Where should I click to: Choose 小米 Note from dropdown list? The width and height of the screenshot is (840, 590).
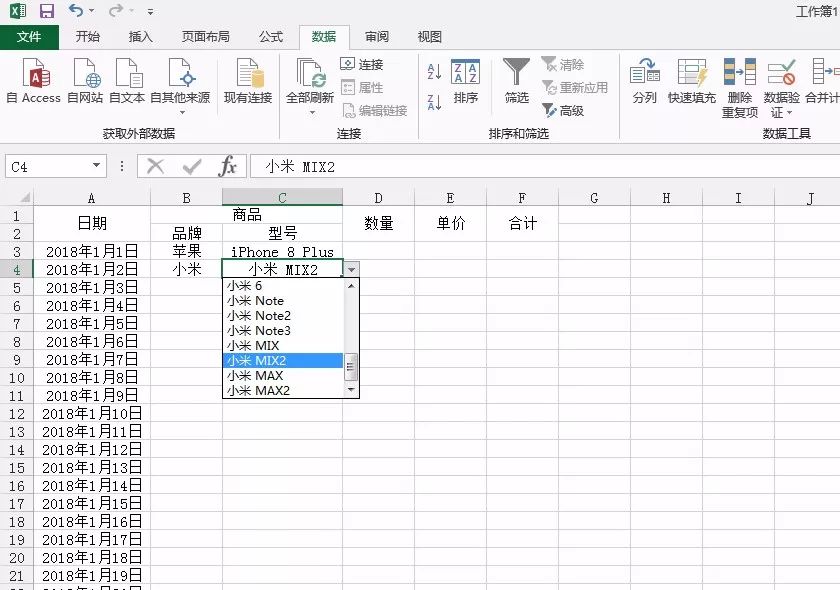[x=282, y=301]
